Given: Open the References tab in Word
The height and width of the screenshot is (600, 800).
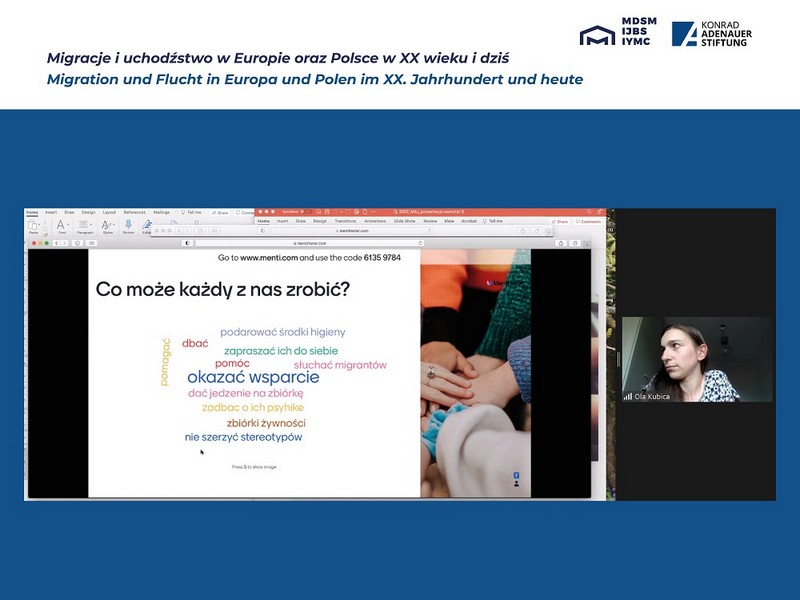Looking at the screenshot, I should tap(134, 212).
